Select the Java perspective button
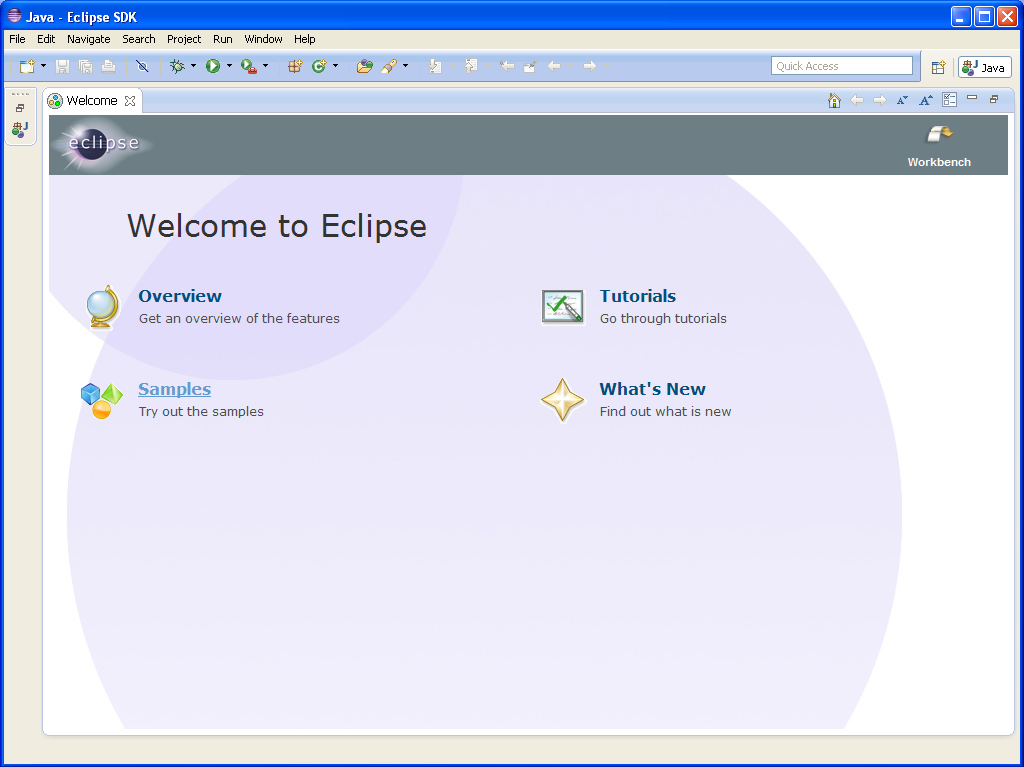Viewport: 1024px width, 767px height. coord(985,67)
